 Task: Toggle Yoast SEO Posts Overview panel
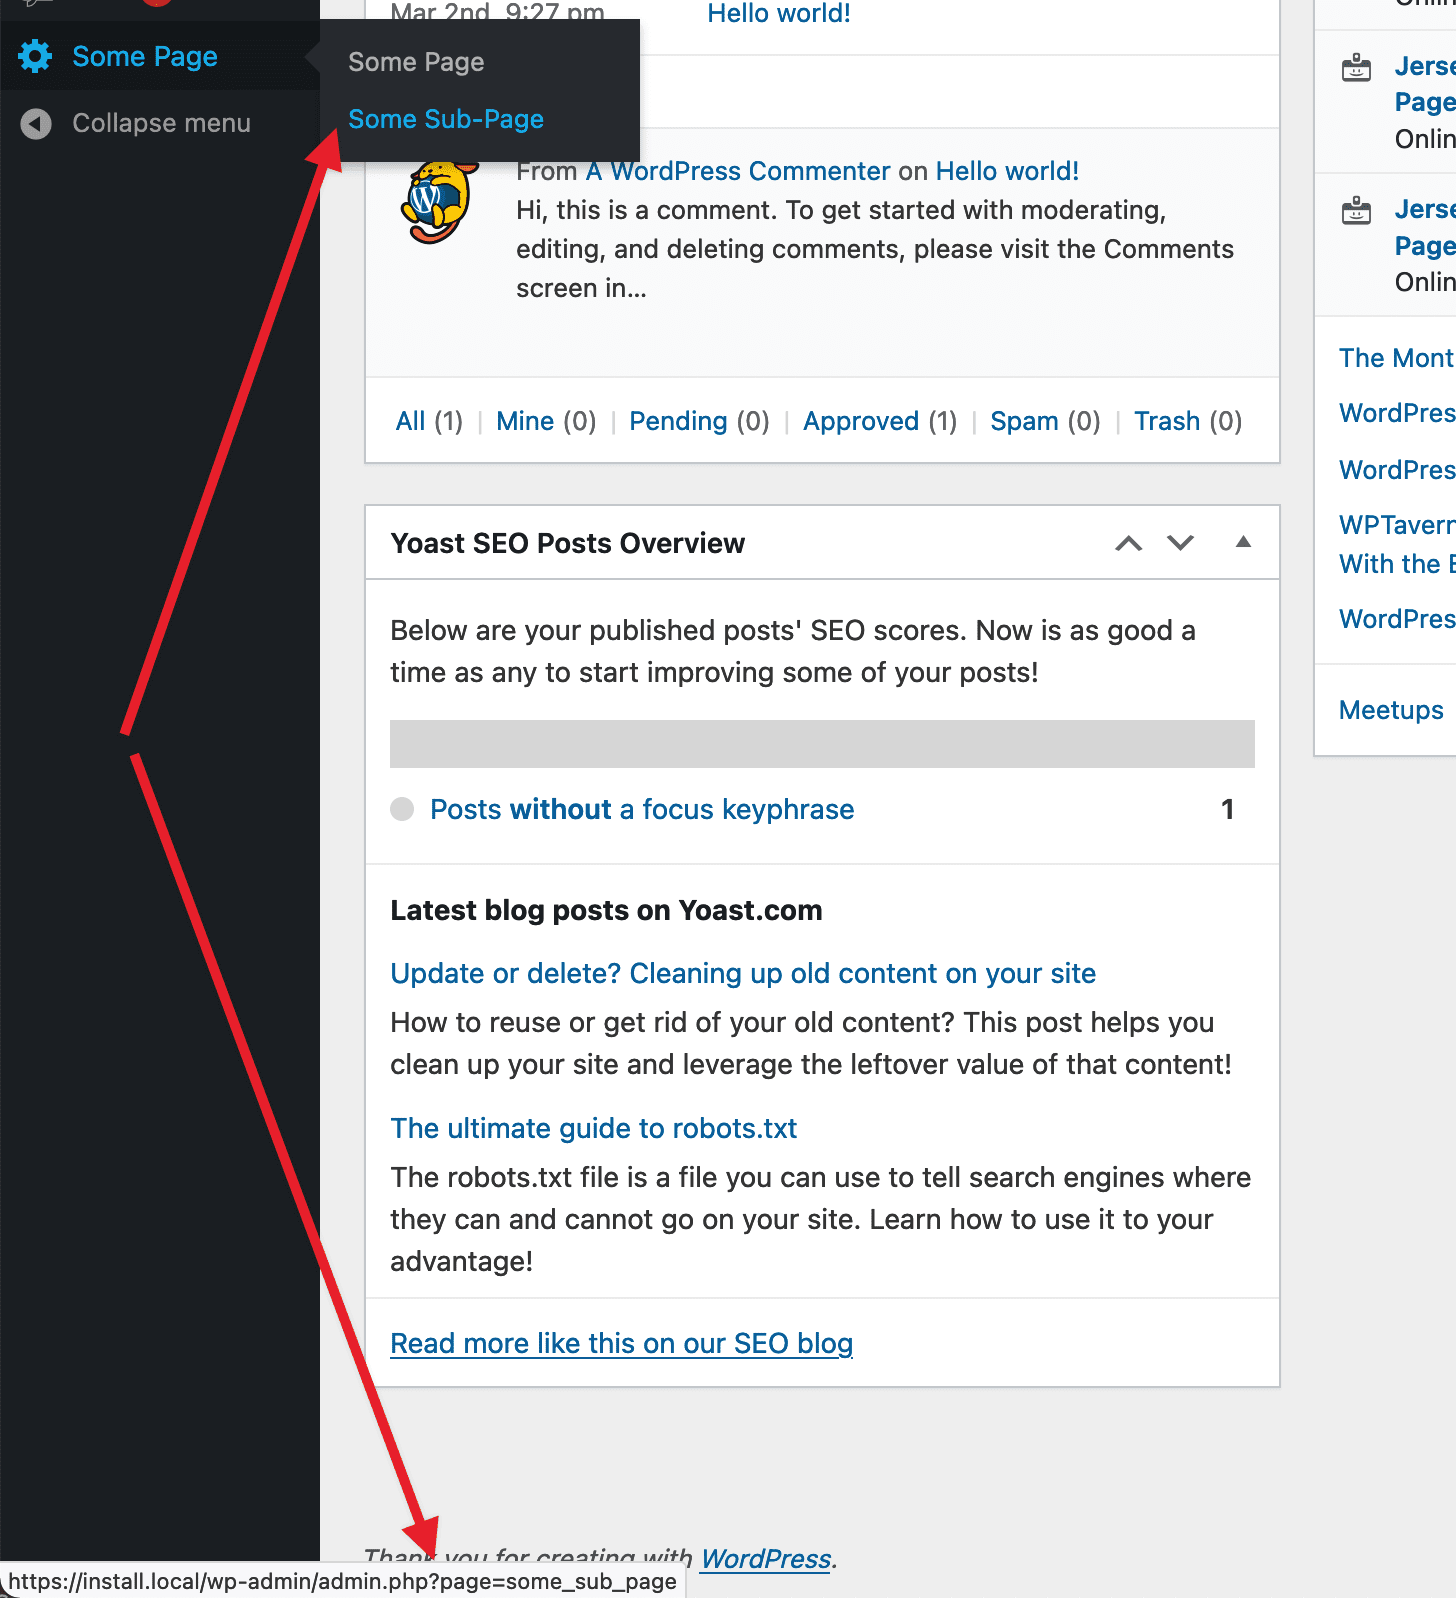(x=1243, y=542)
